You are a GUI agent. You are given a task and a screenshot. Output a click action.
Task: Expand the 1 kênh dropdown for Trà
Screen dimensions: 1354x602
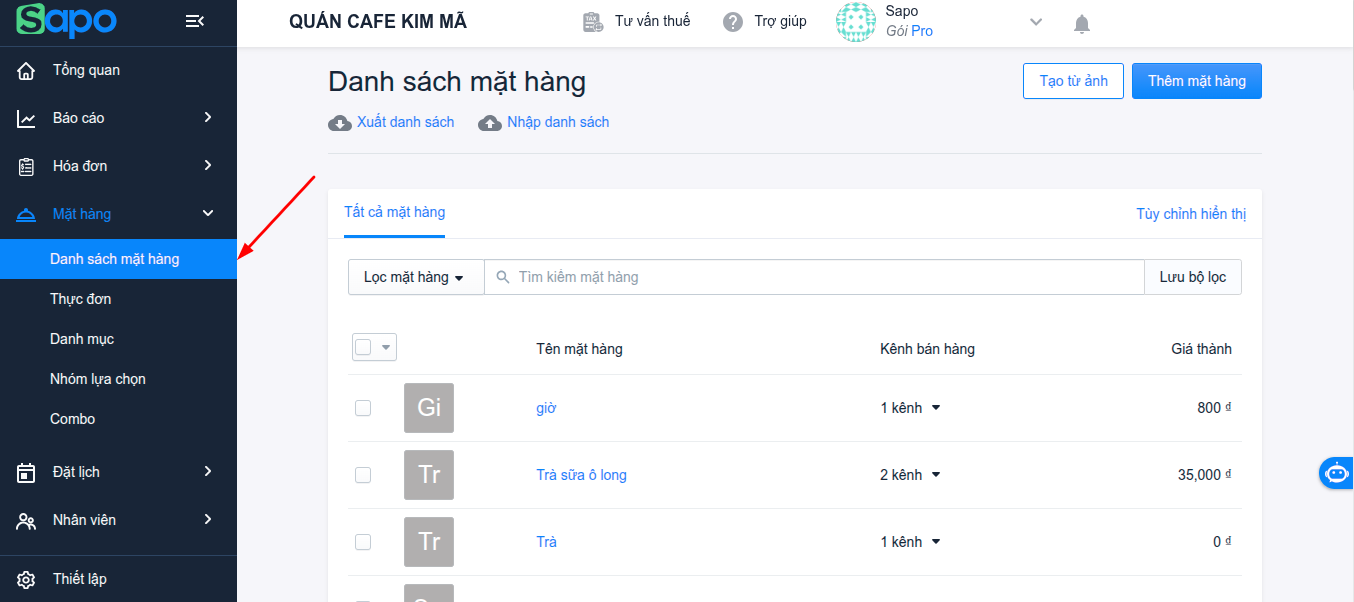coord(936,542)
